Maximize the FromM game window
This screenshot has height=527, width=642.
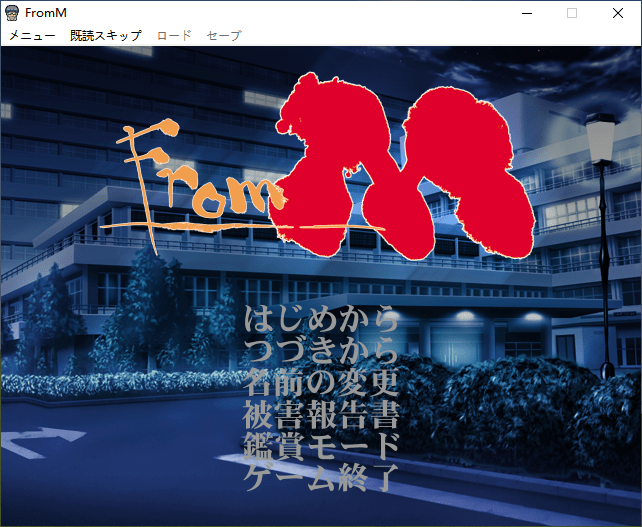pos(572,13)
